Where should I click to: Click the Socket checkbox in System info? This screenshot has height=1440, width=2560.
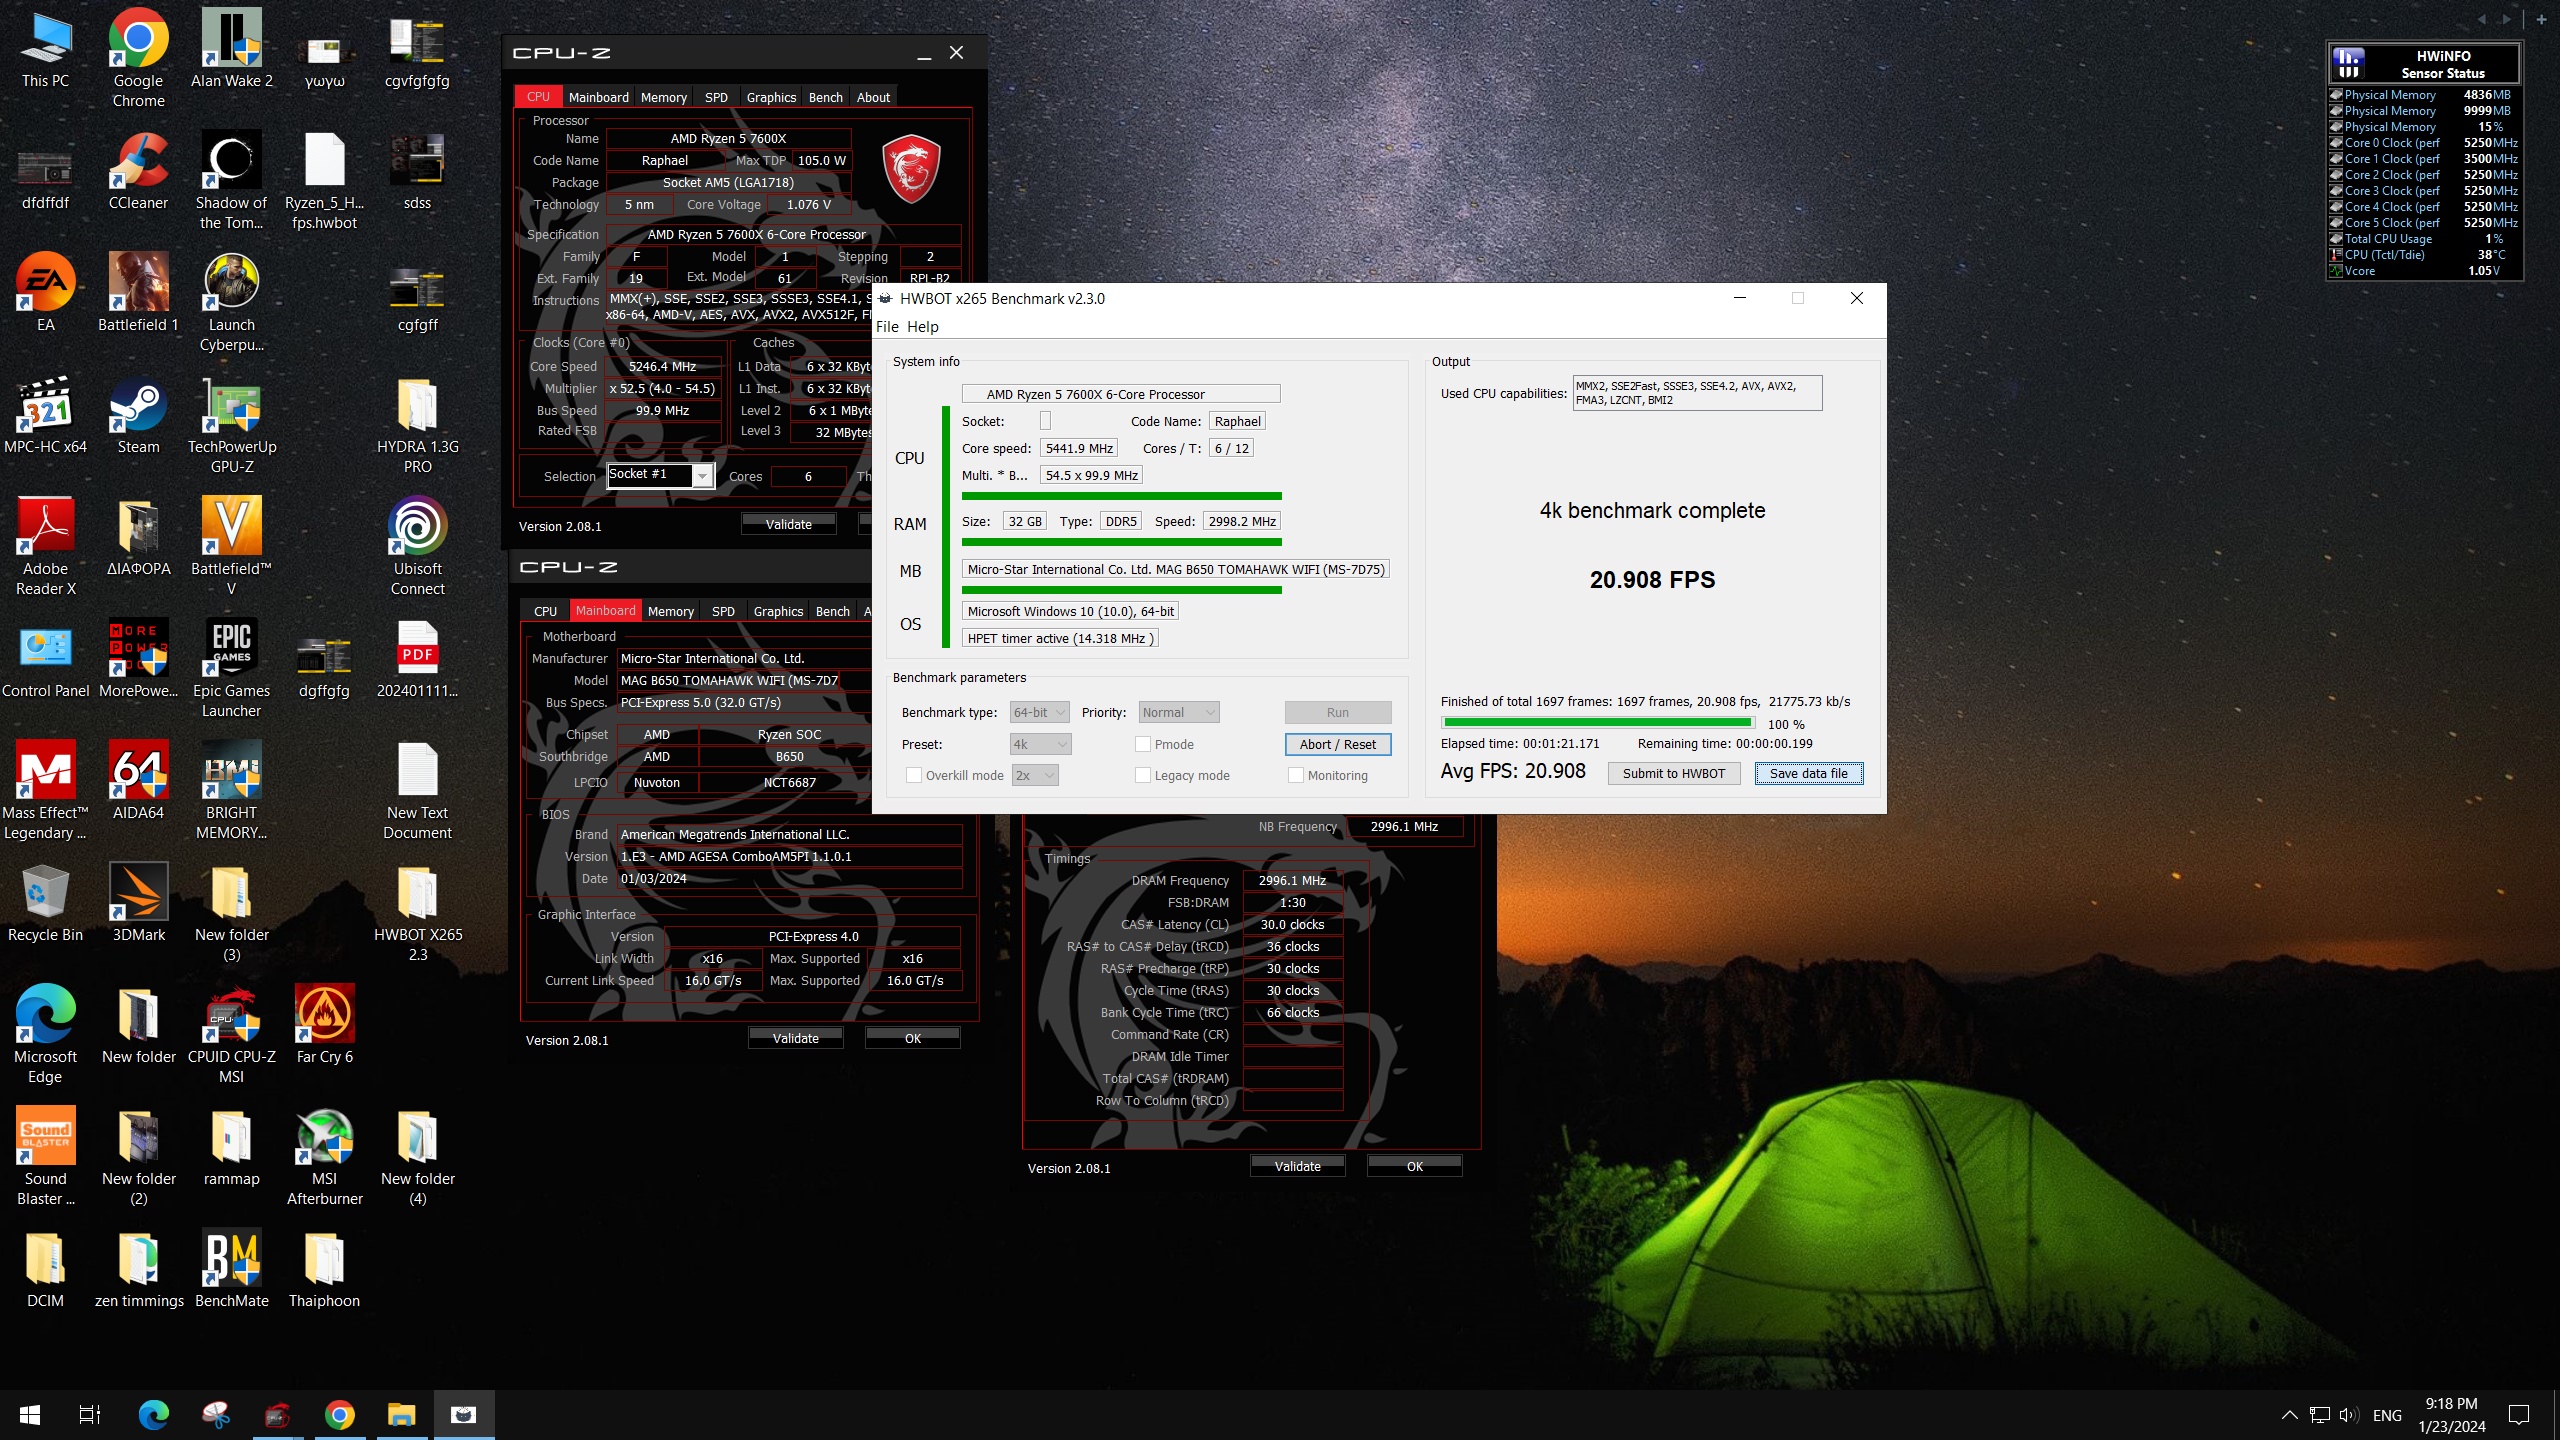tap(1045, 421)
